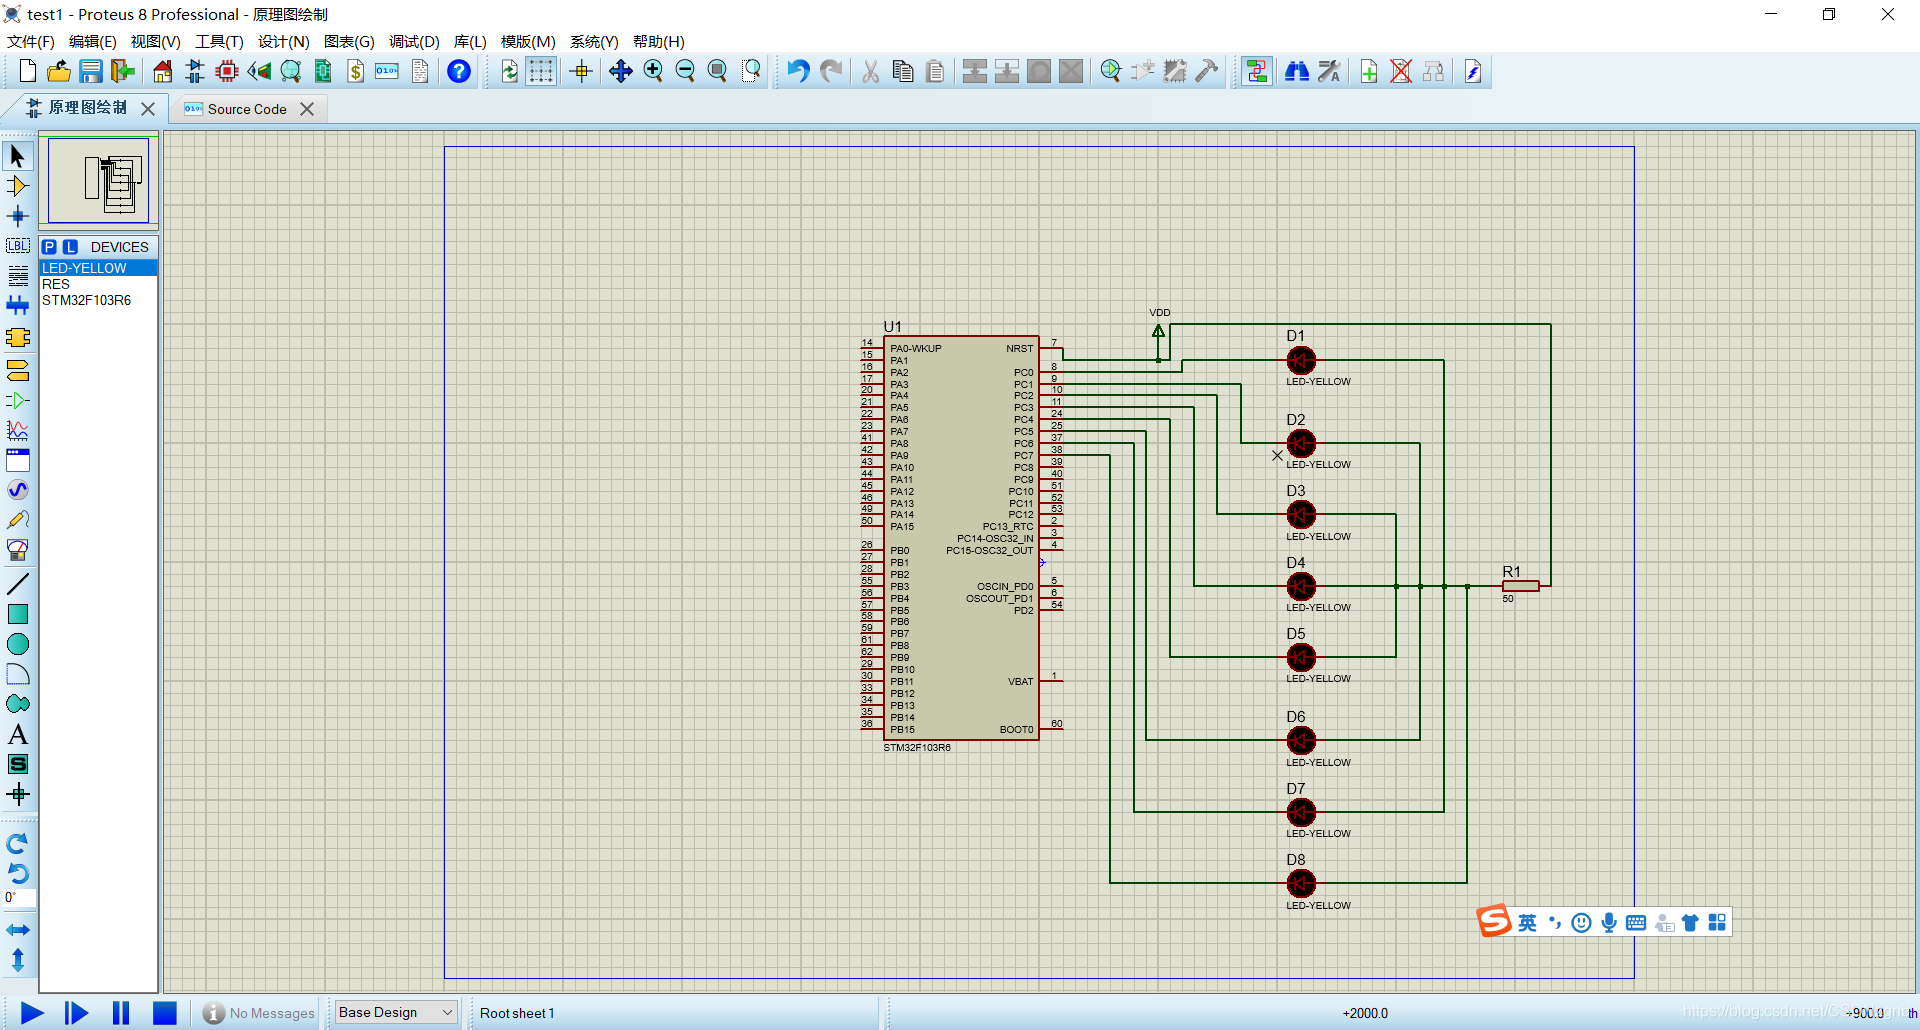Click the schematic overview thumbnail

(x=98, y=180)
